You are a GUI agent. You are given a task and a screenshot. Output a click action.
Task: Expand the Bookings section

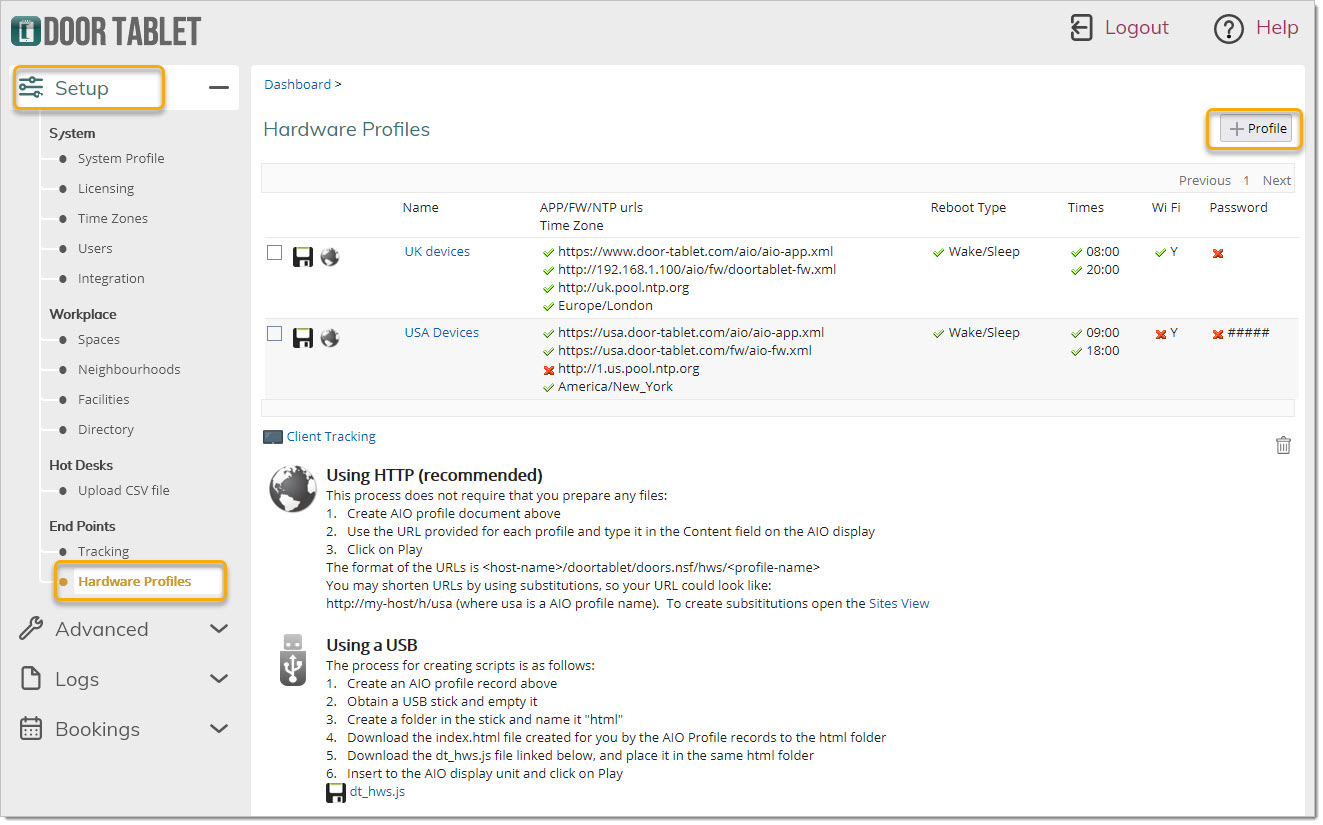point(218,729)
